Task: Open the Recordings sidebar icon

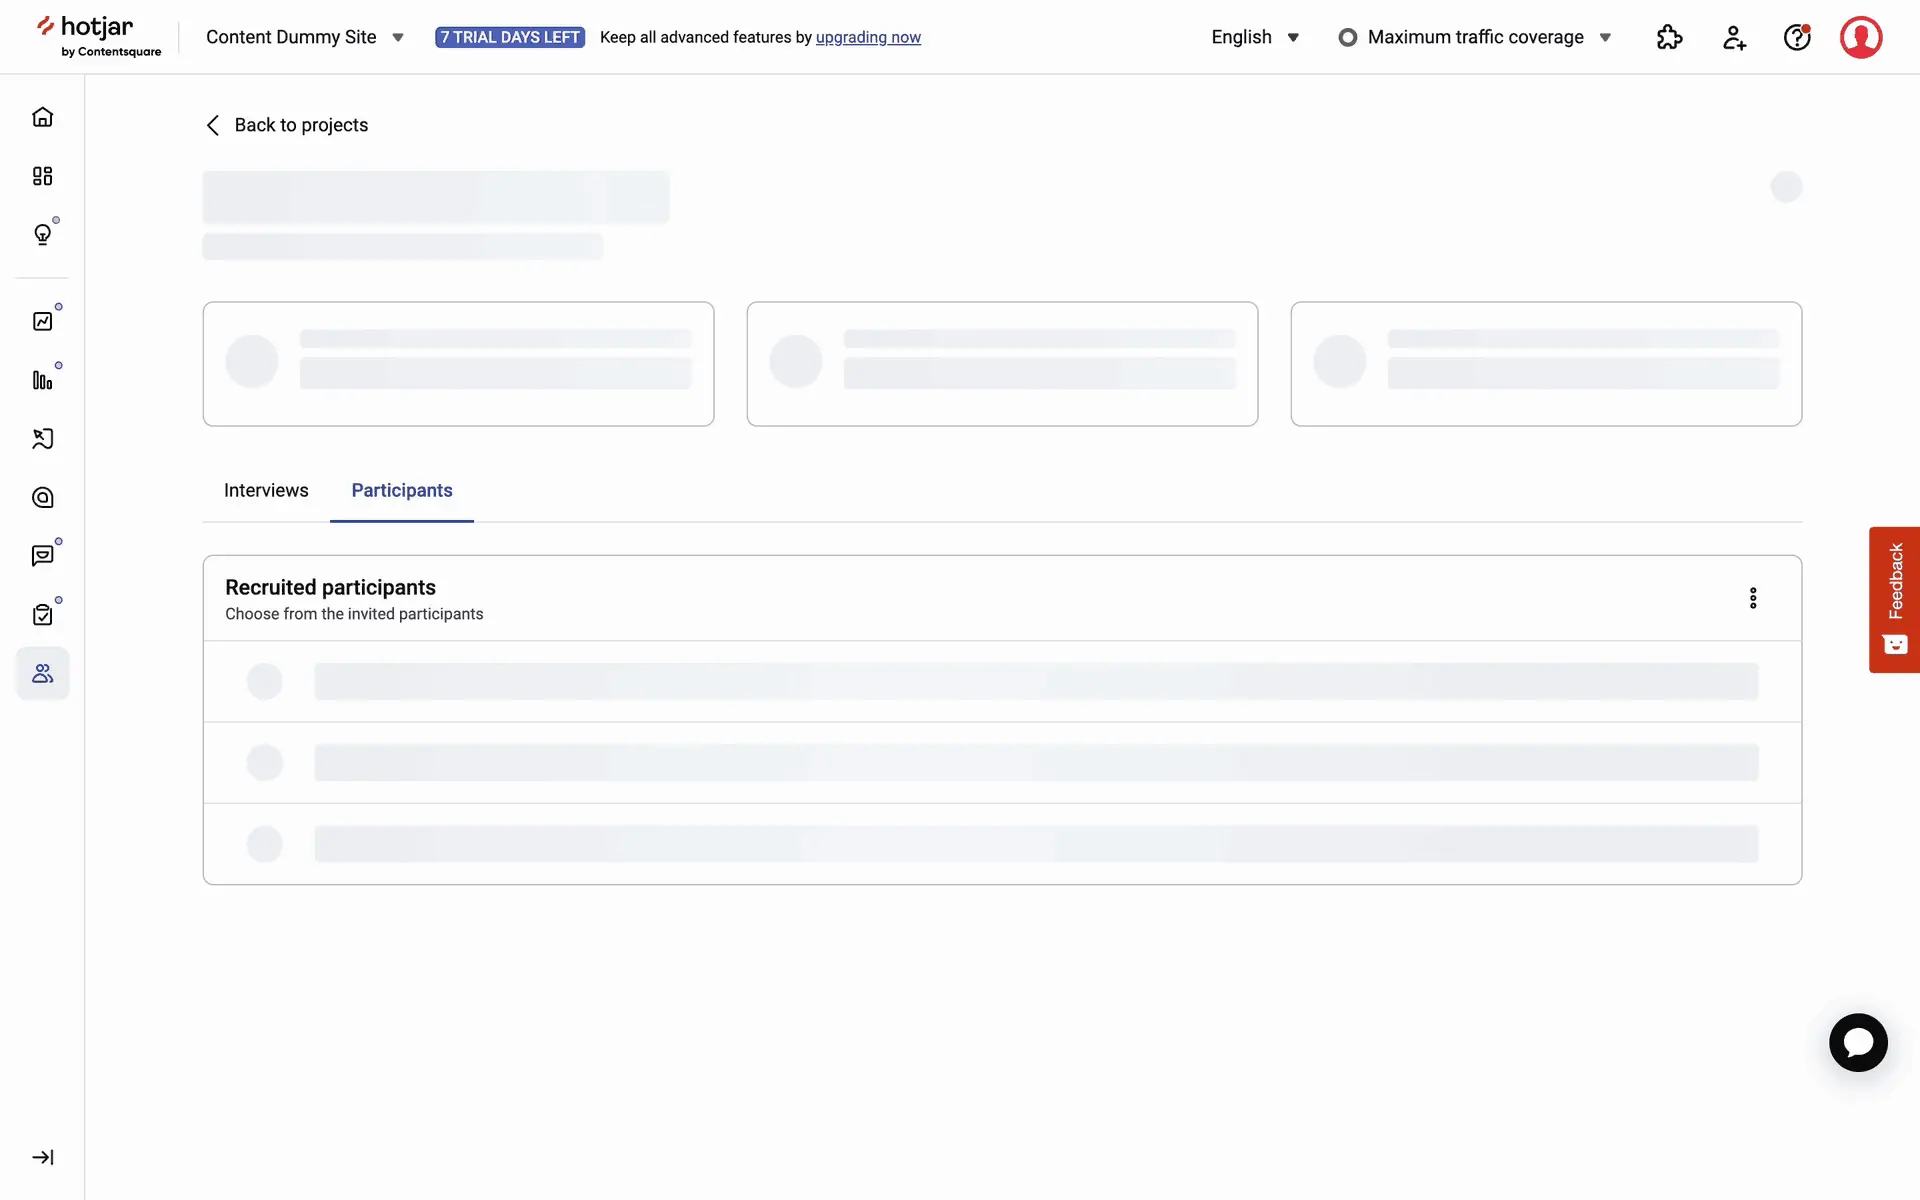Action: pos(42,439)
